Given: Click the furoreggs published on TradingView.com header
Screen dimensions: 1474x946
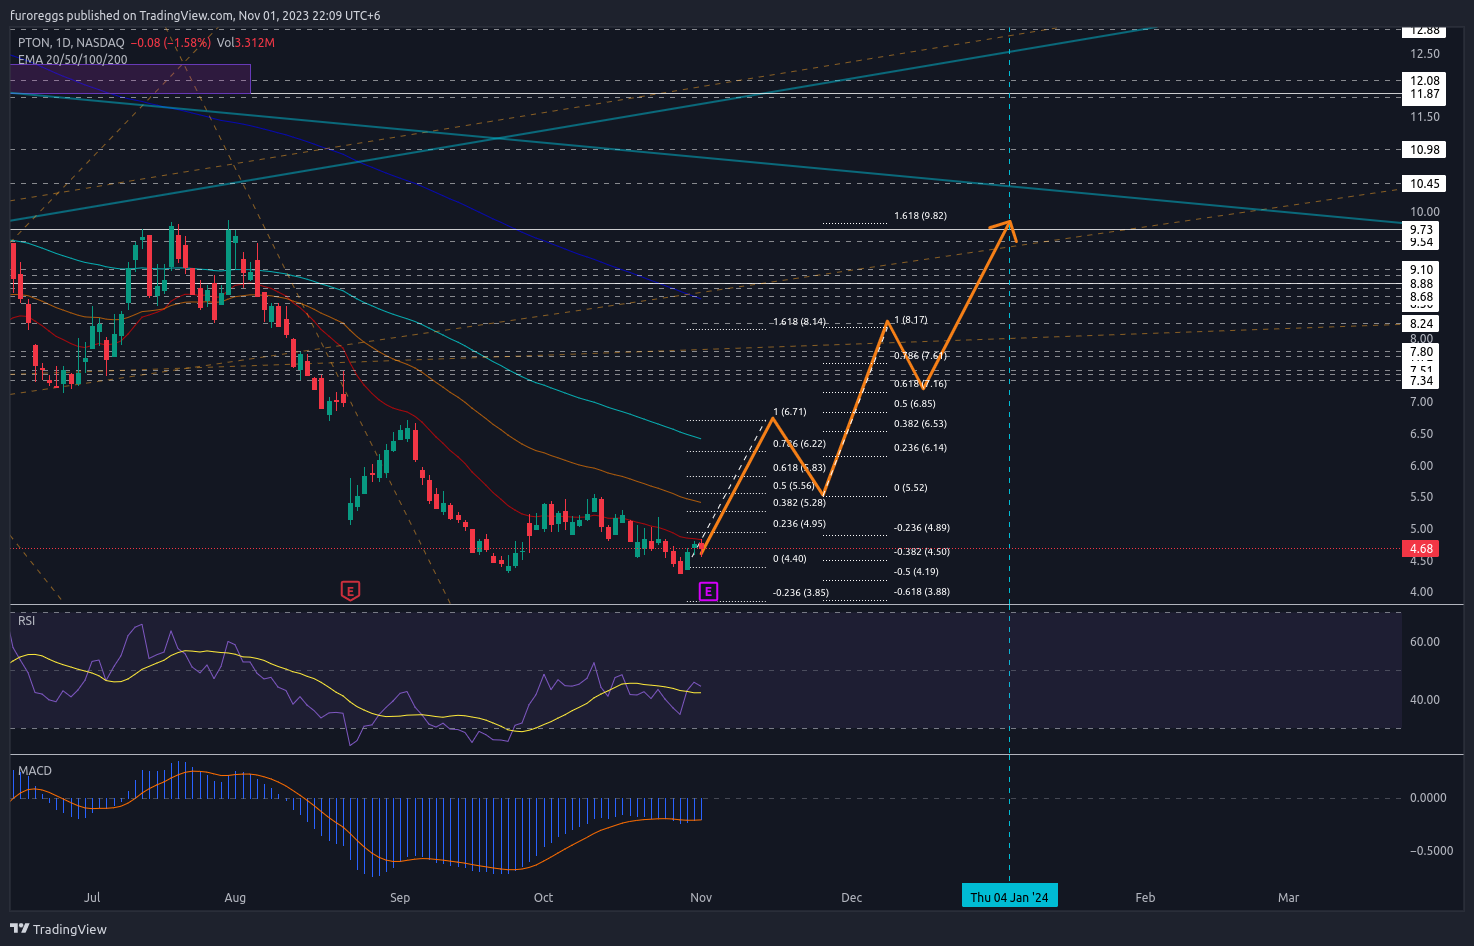Looking at the screenshot, I should (x=195, y=16).
